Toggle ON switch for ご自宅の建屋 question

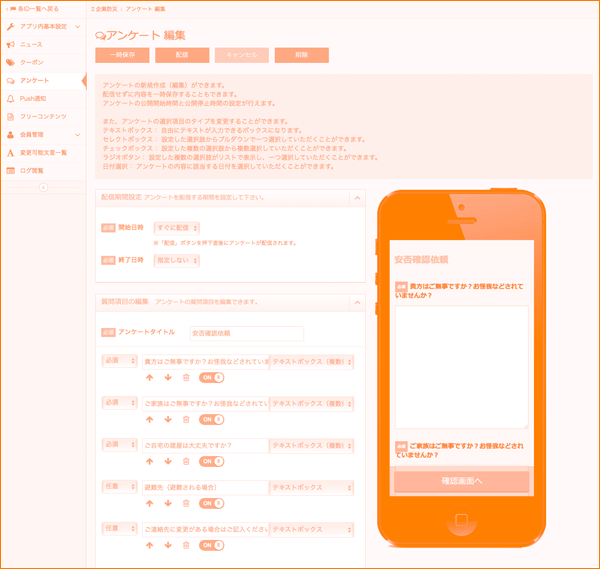point(211,461)
